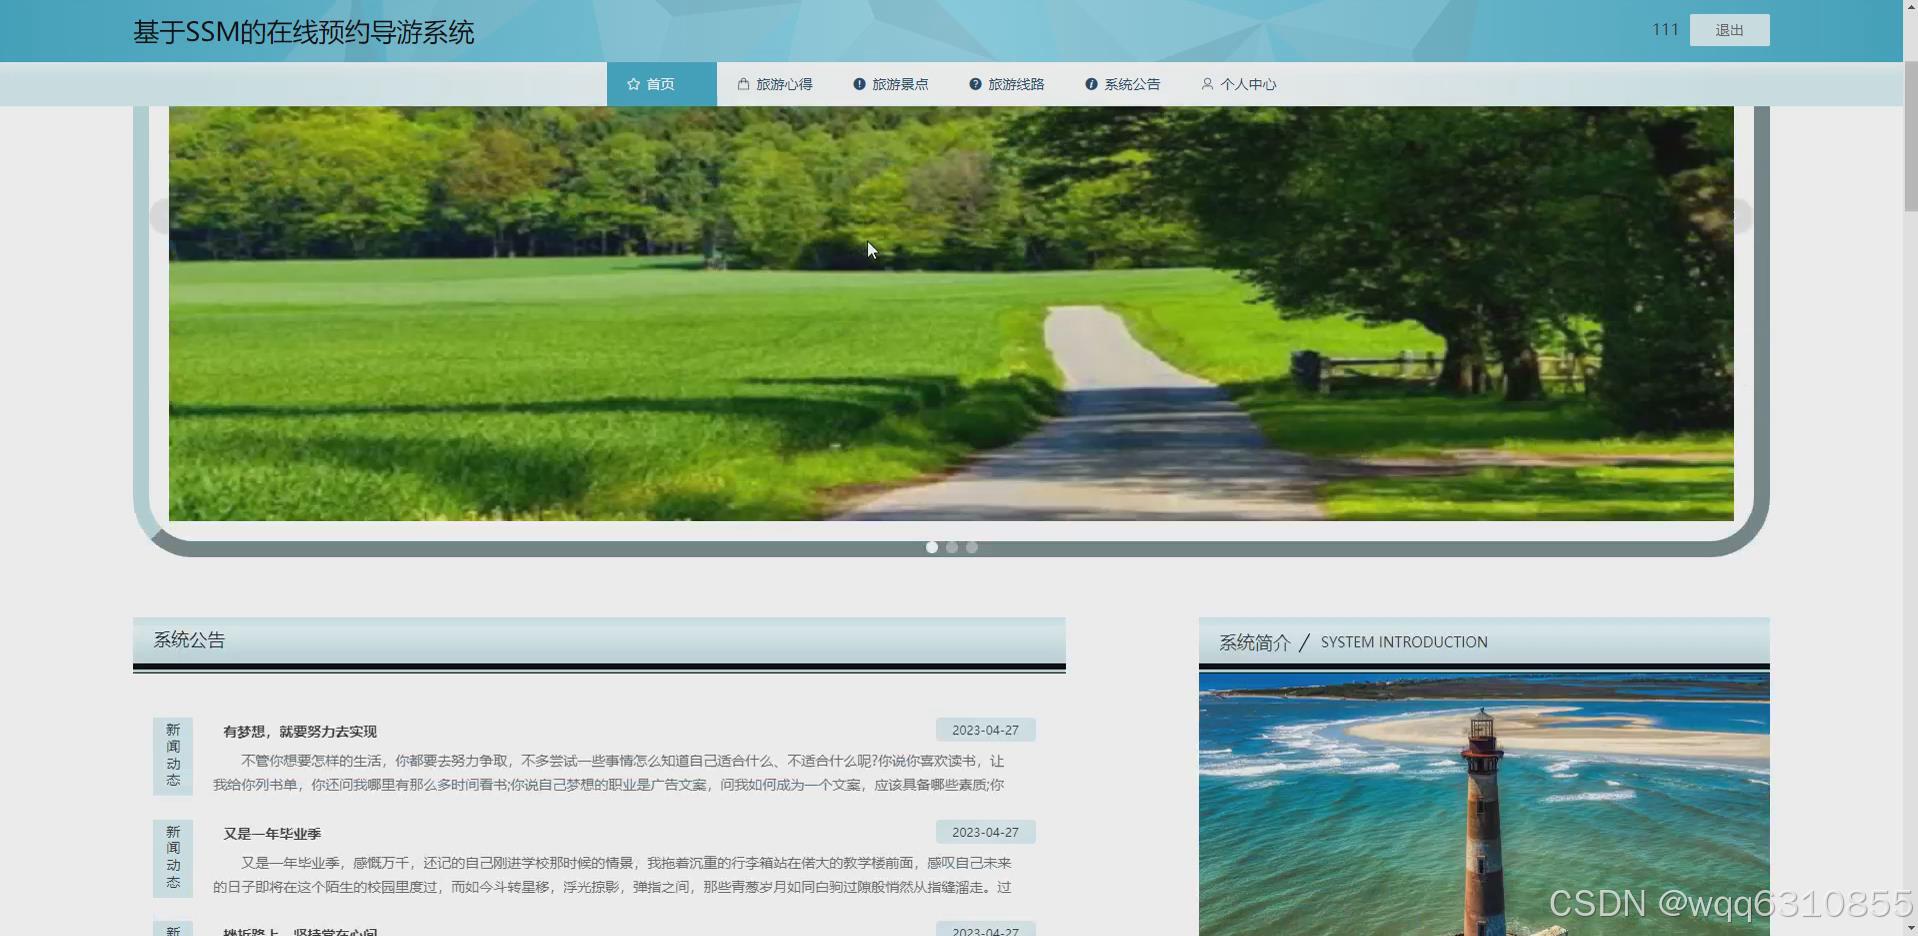This screenshot has width=1918, height=936.
Task: Click the scrollbar up arrow
Action: (x=1910, y=8)
